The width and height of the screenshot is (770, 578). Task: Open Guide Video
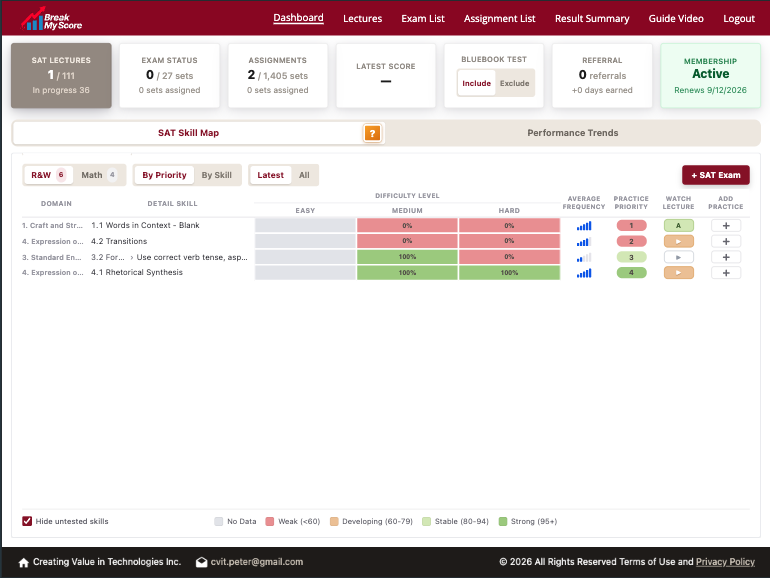[x=676, y=19]
